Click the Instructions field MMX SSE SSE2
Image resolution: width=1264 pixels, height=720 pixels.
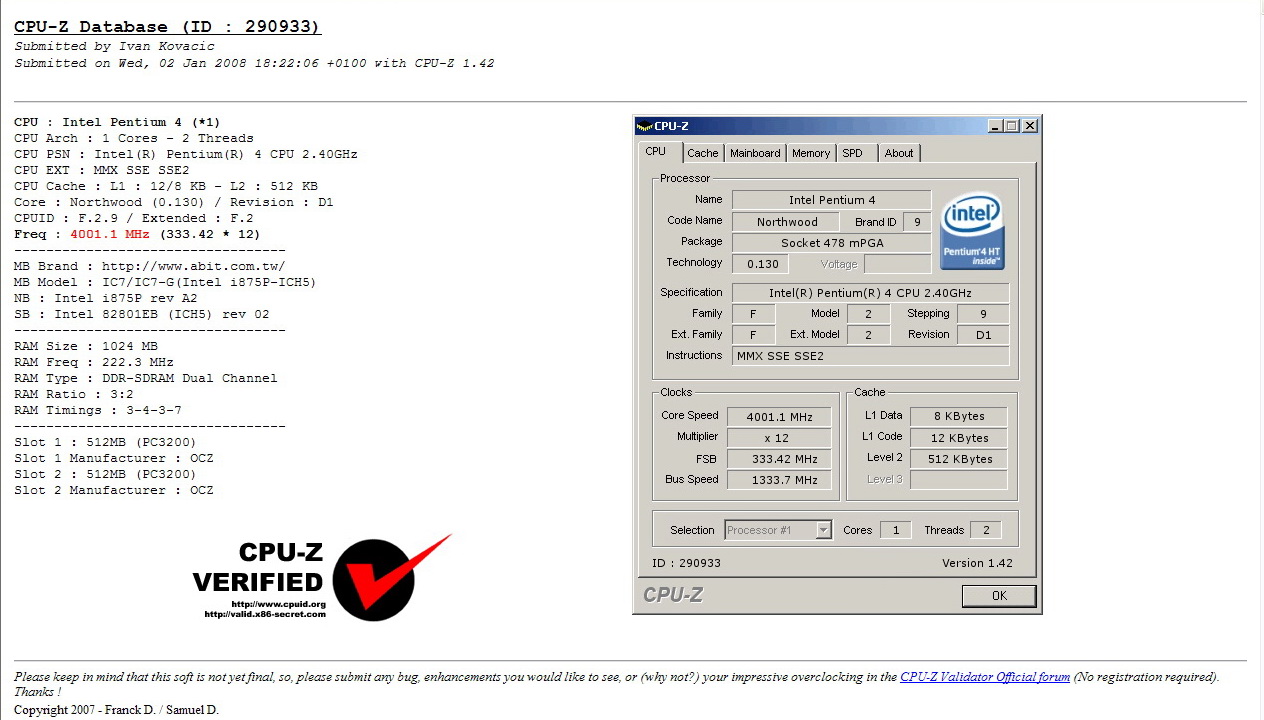click(870, 356)
